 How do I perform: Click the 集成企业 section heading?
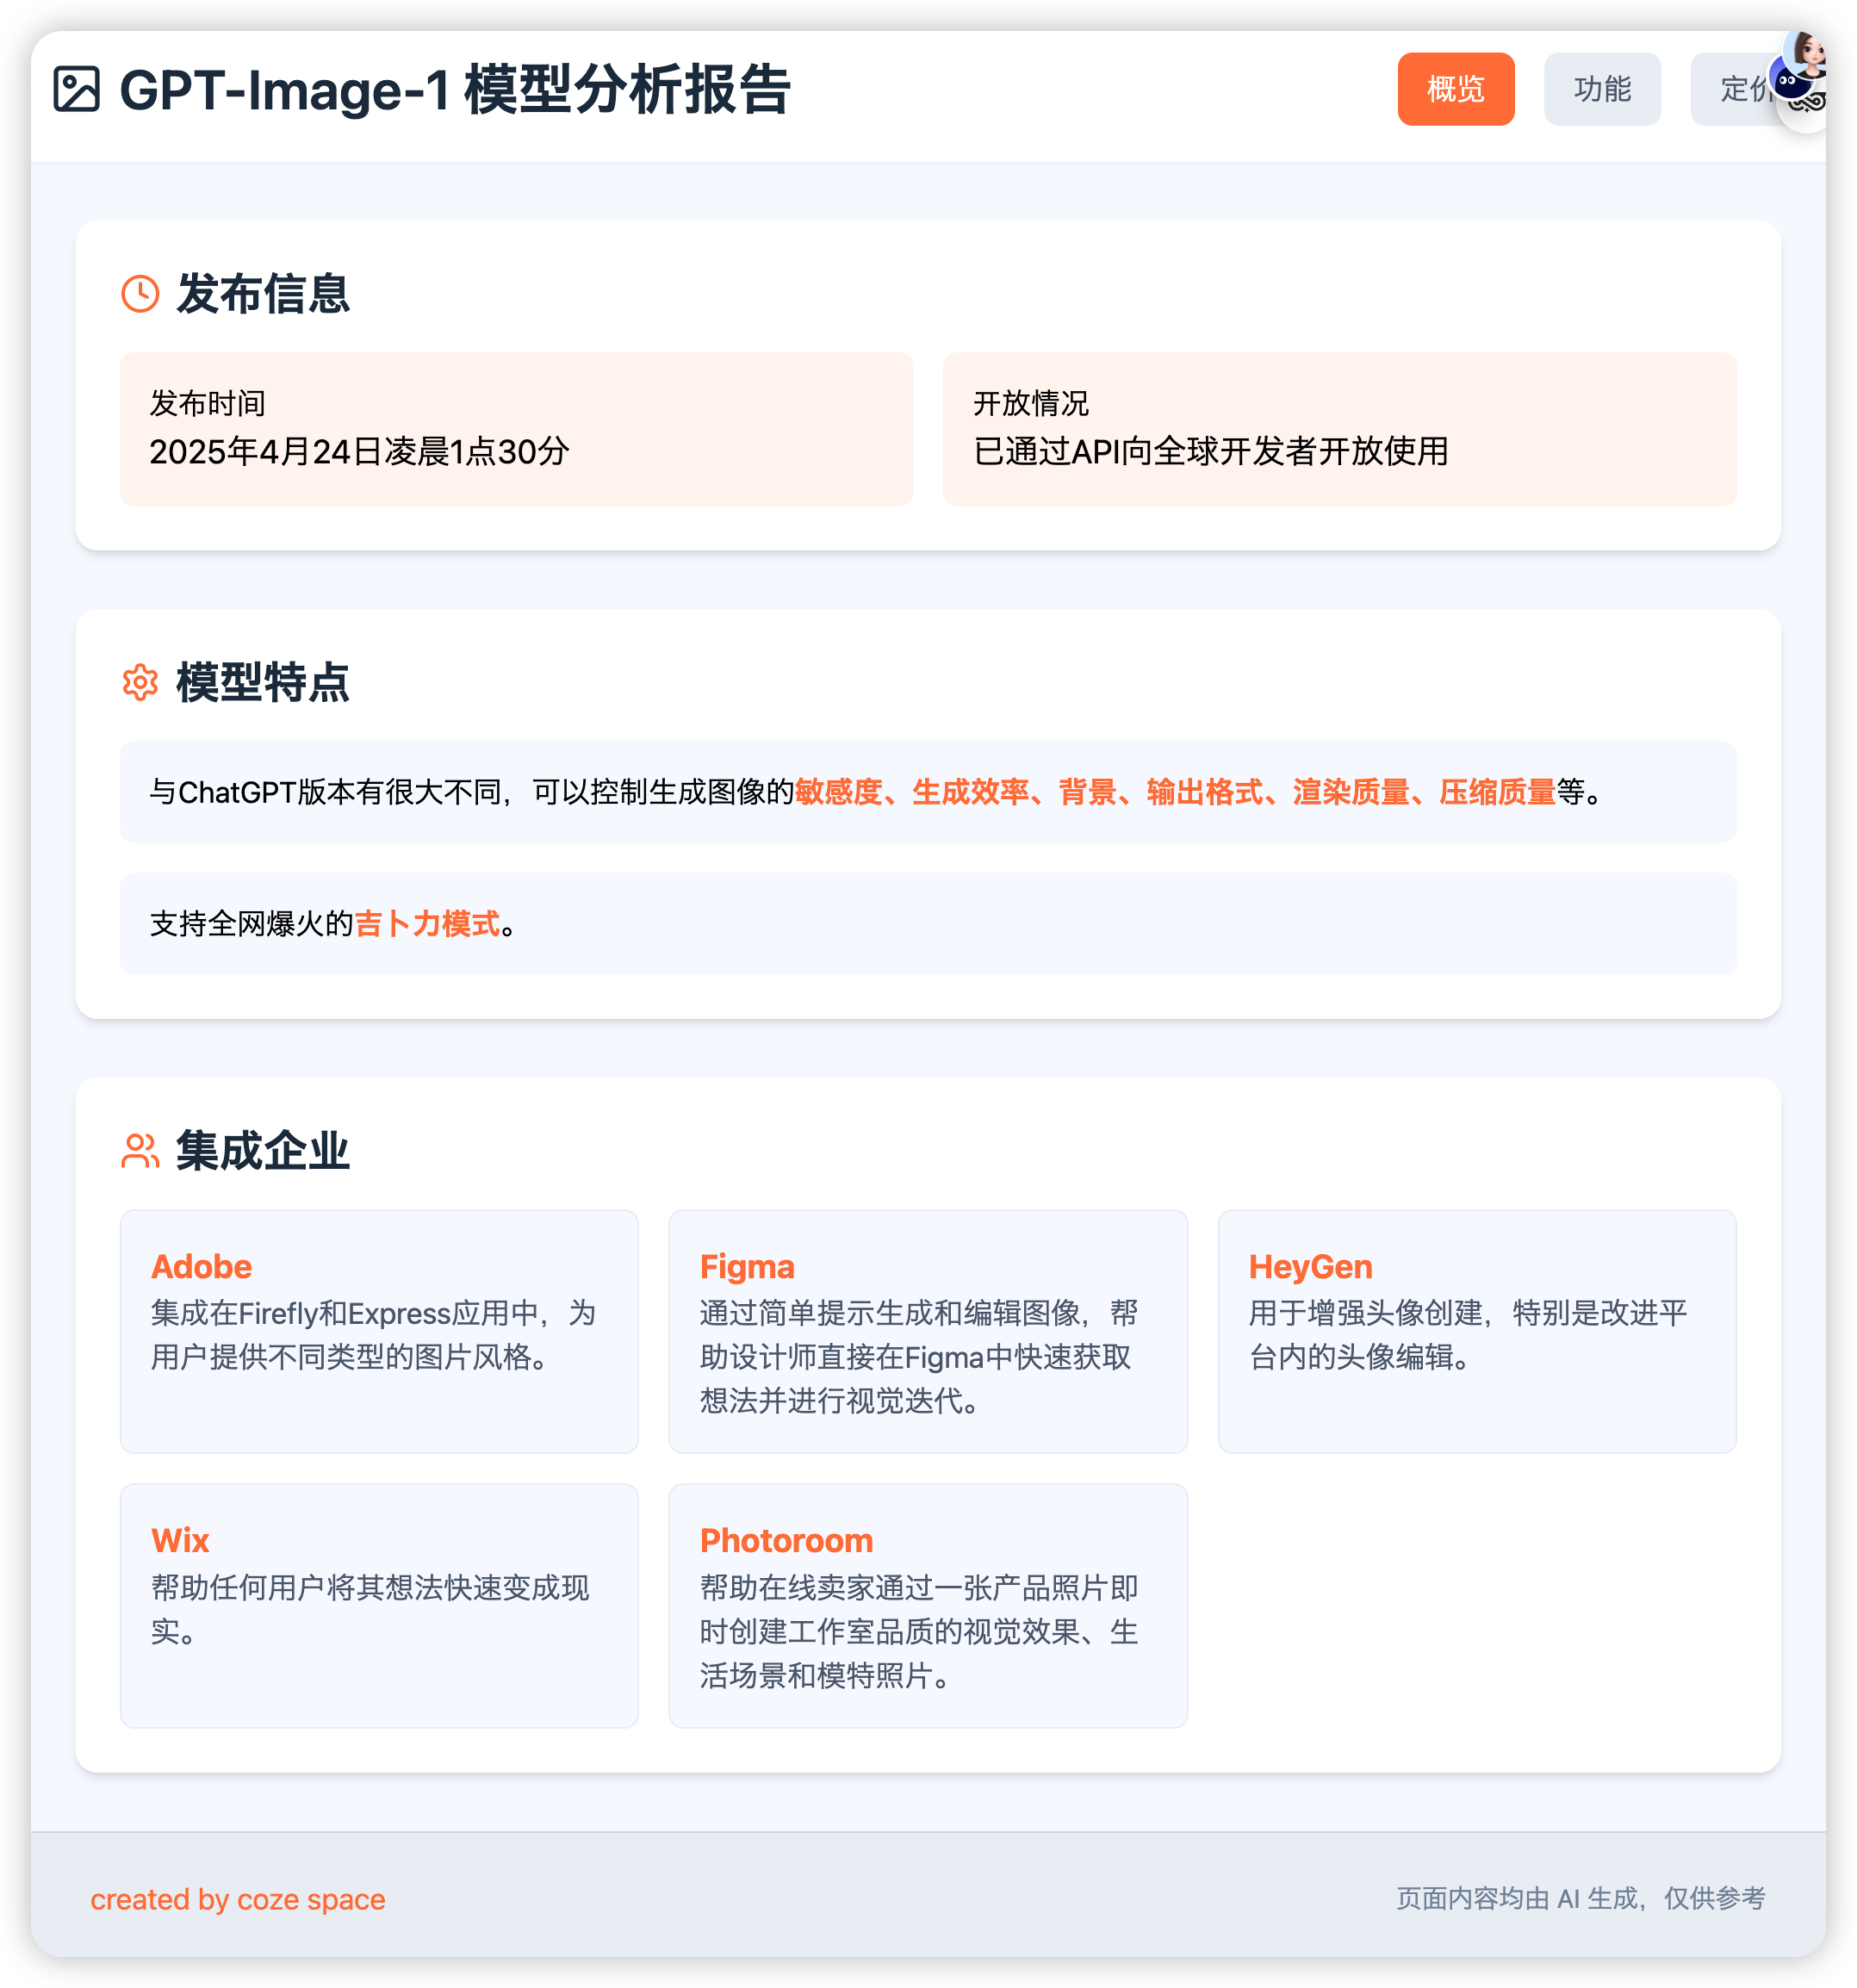263,1151
